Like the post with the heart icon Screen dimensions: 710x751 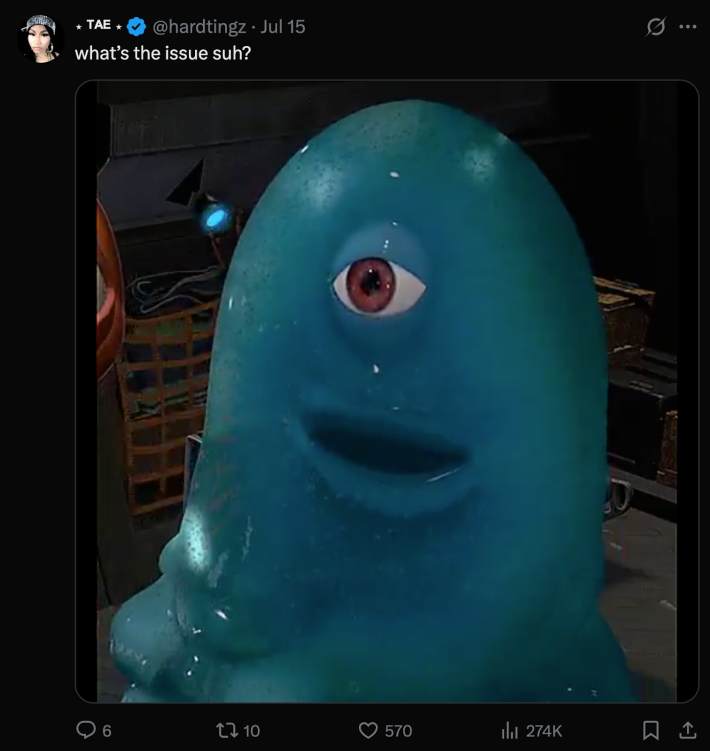[368, 731]
